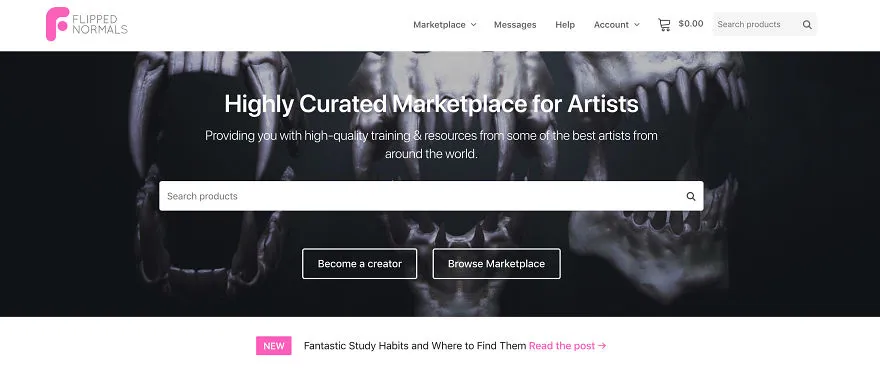
Task: Click the Become a creator button
Action: [x=359, y=264]
